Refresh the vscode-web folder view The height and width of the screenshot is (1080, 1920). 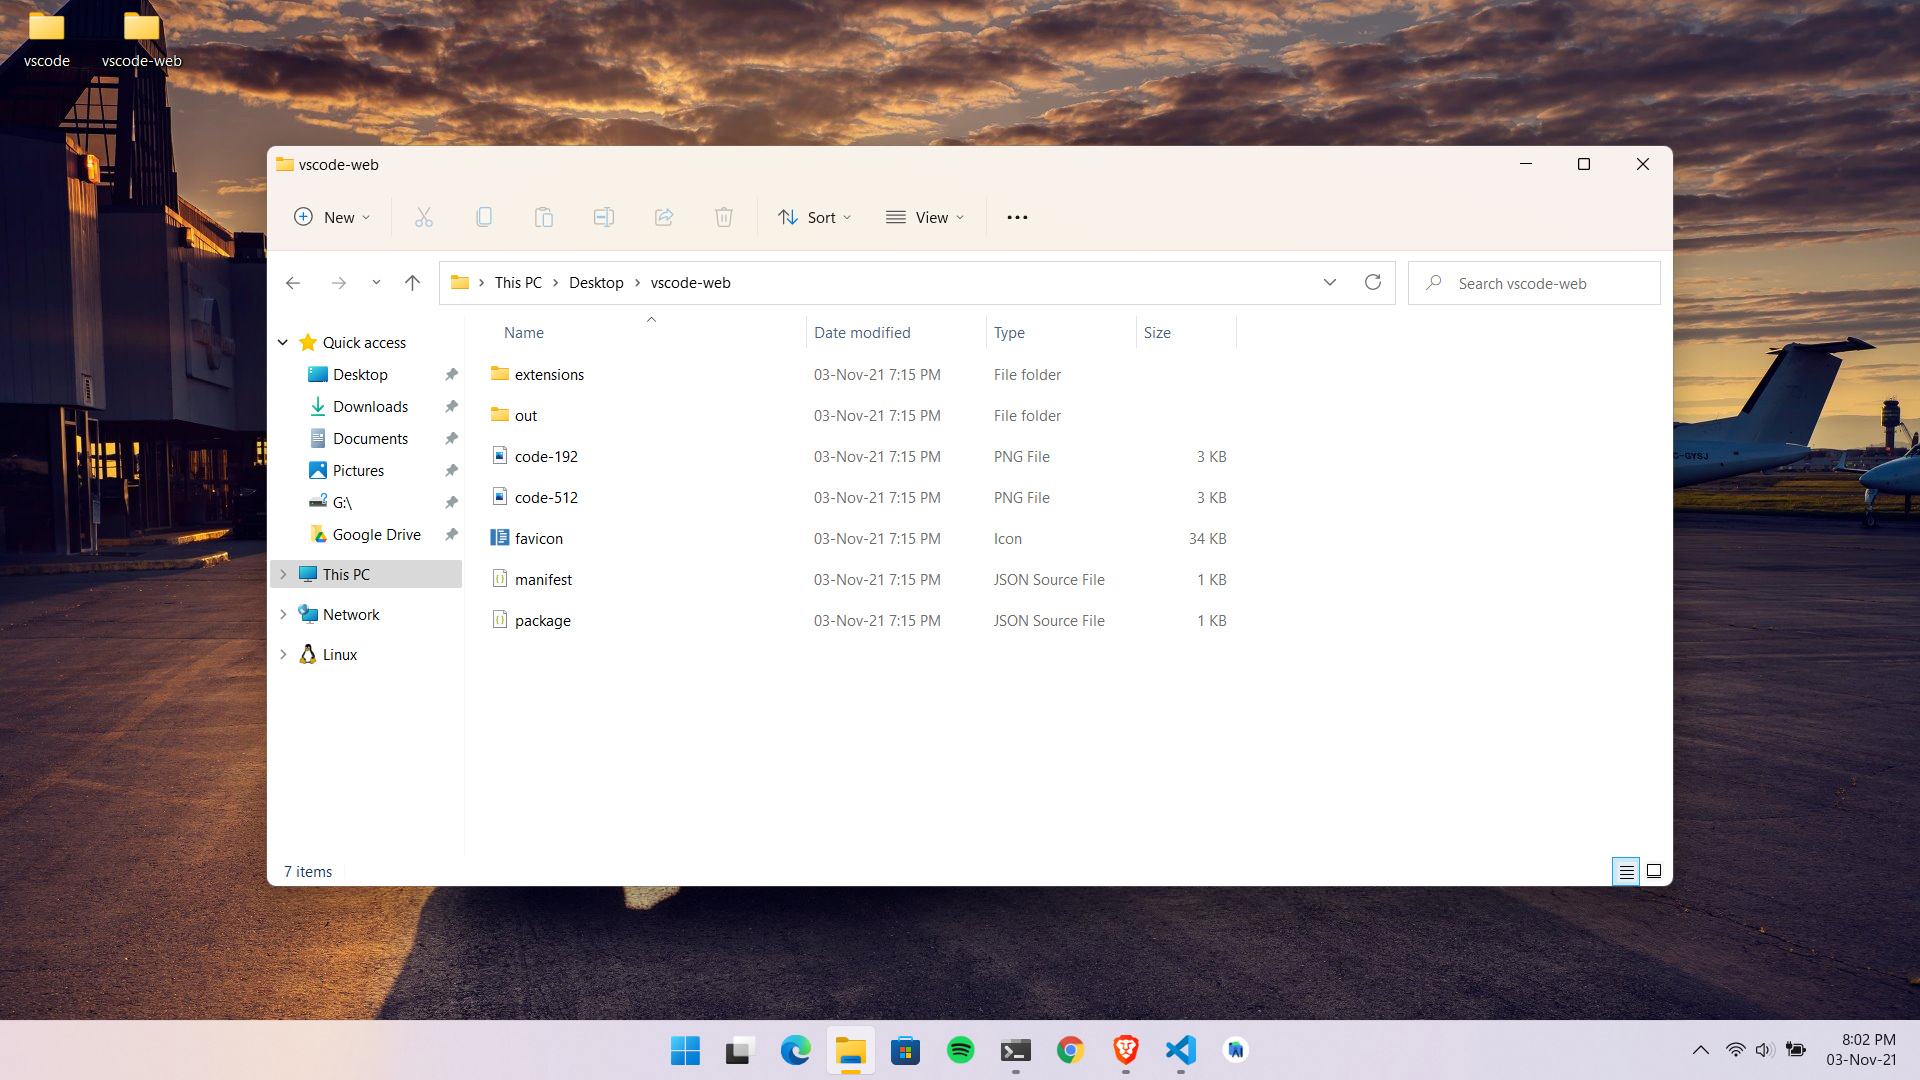pyautogui.click(x=1373, y=282)
